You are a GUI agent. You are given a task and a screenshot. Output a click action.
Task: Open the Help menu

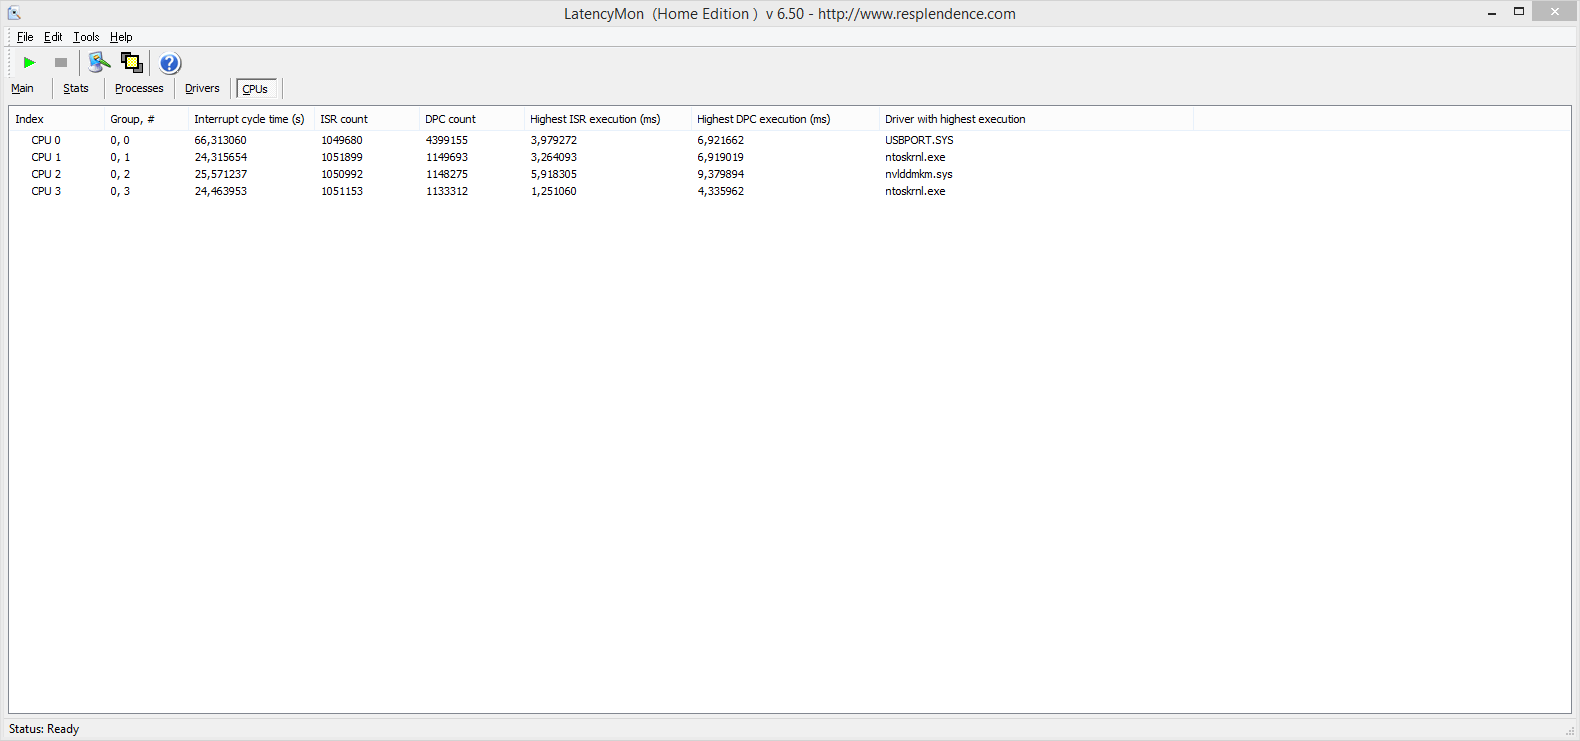coord(121,37)
